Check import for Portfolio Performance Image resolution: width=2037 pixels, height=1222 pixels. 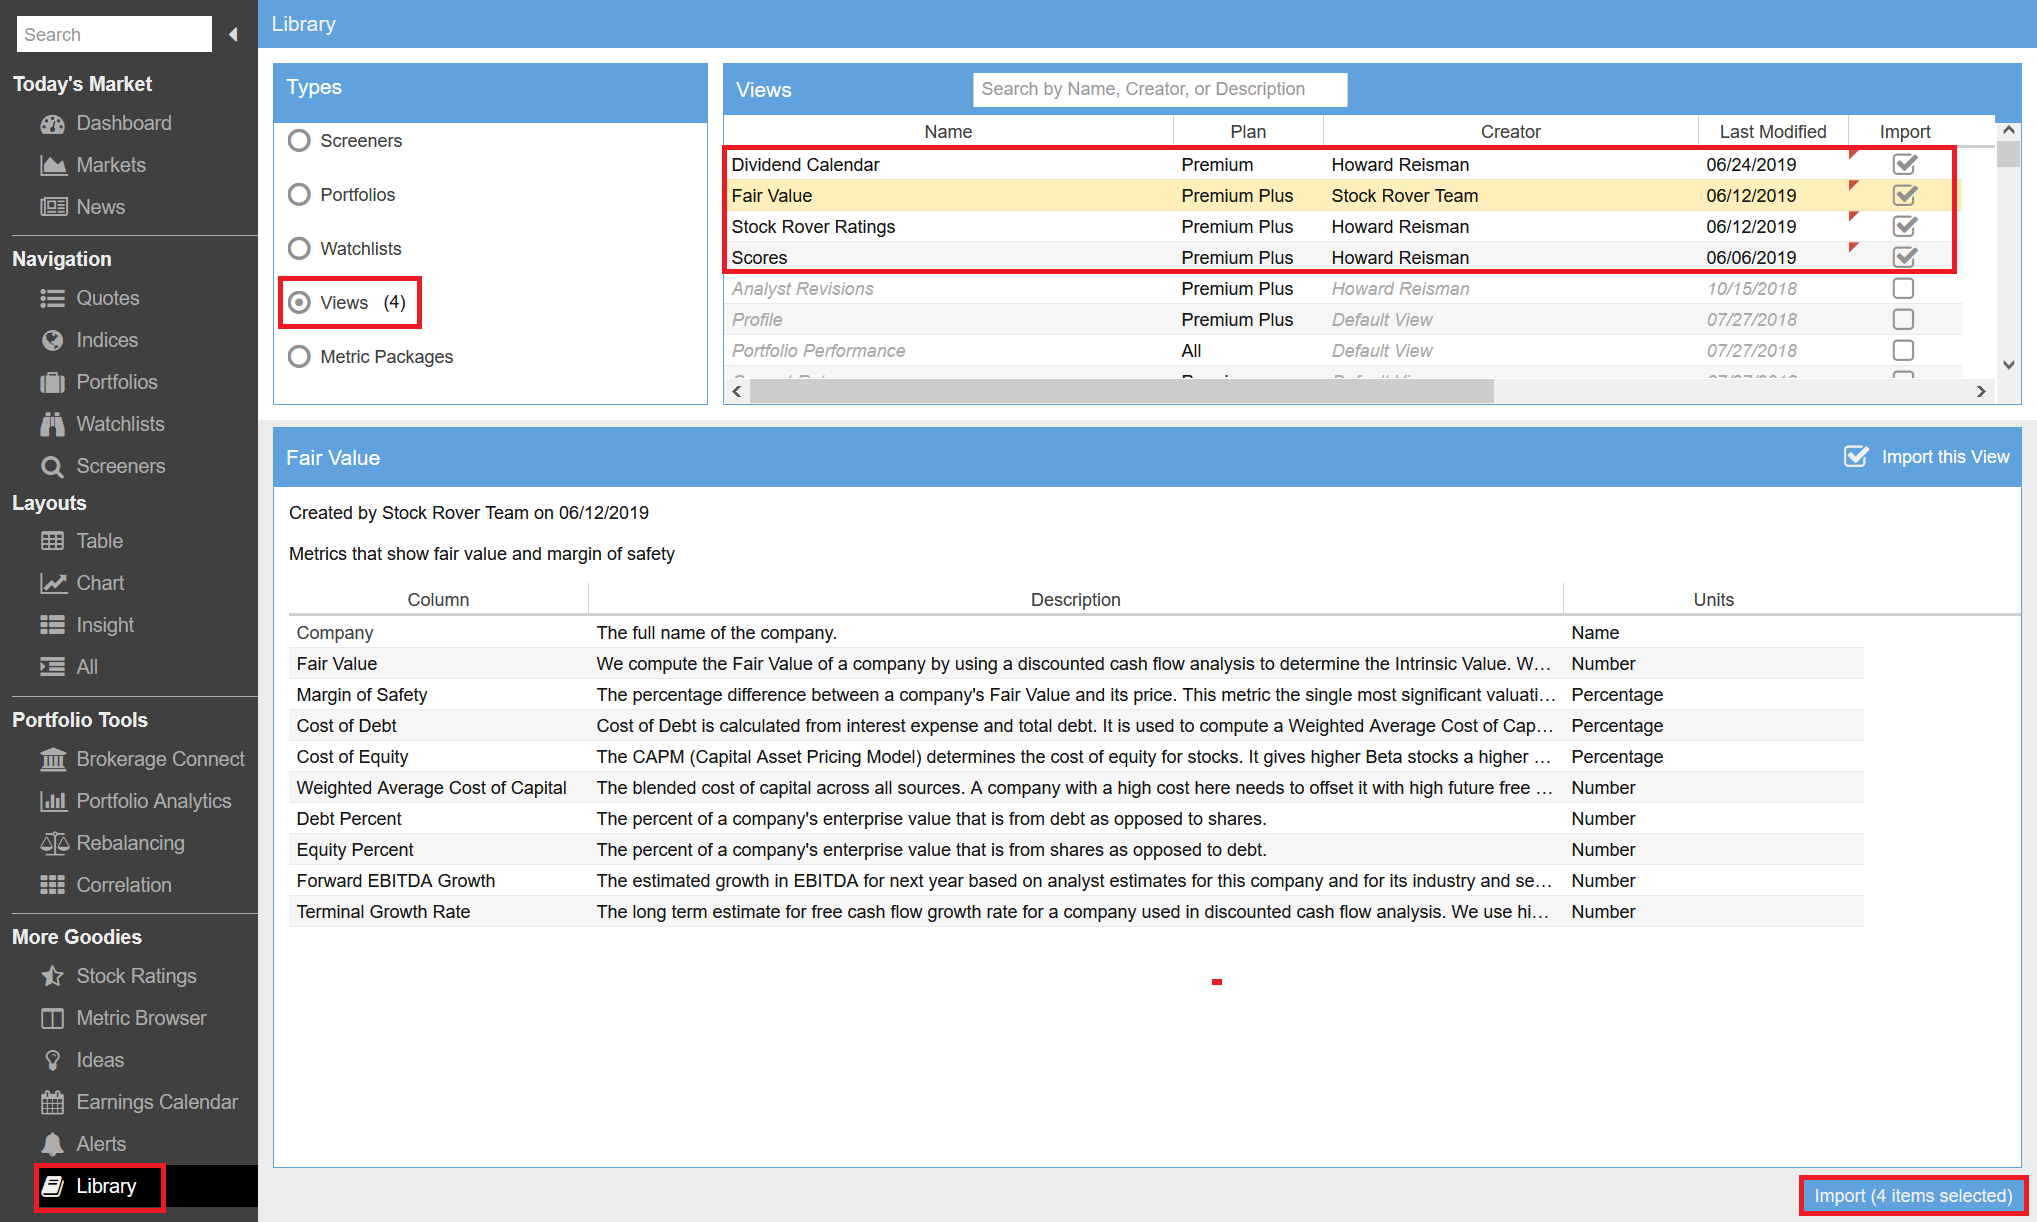(1903, 351)
